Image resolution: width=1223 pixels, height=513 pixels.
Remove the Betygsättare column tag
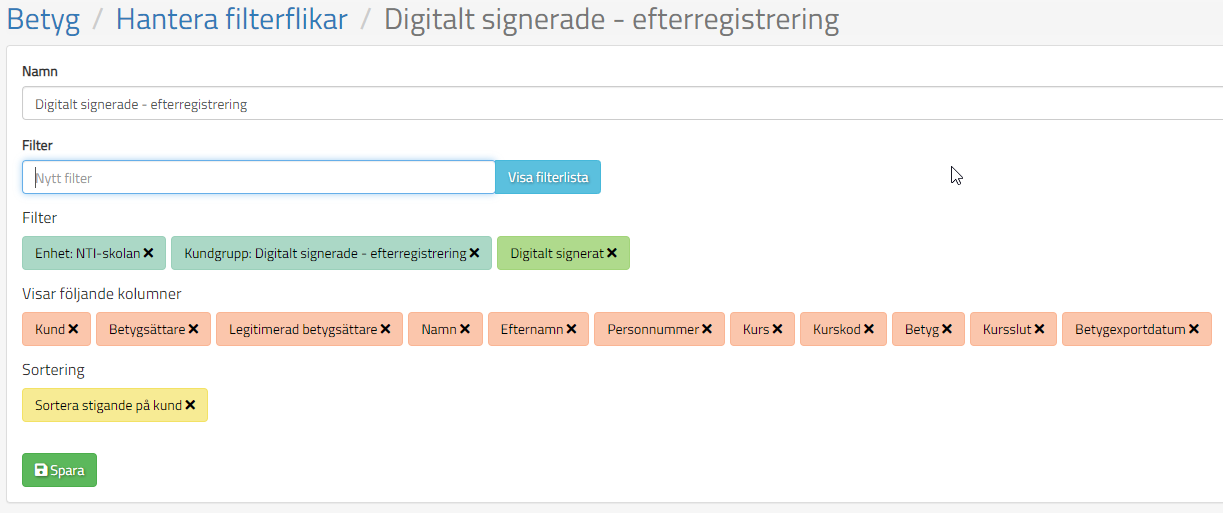[x=193, y=329]
